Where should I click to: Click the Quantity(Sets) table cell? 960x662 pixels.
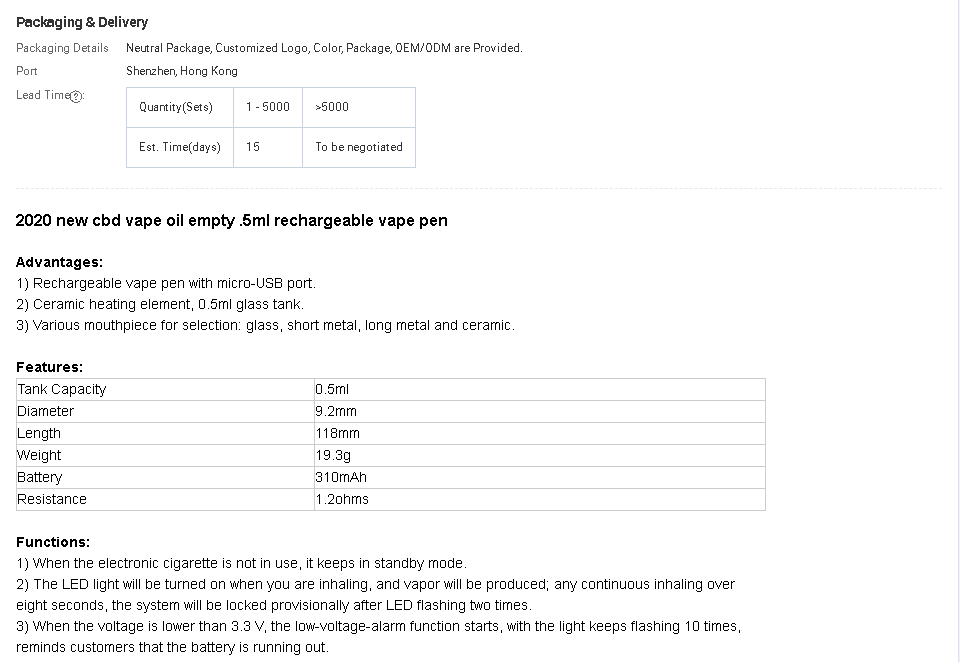point(180,107)
